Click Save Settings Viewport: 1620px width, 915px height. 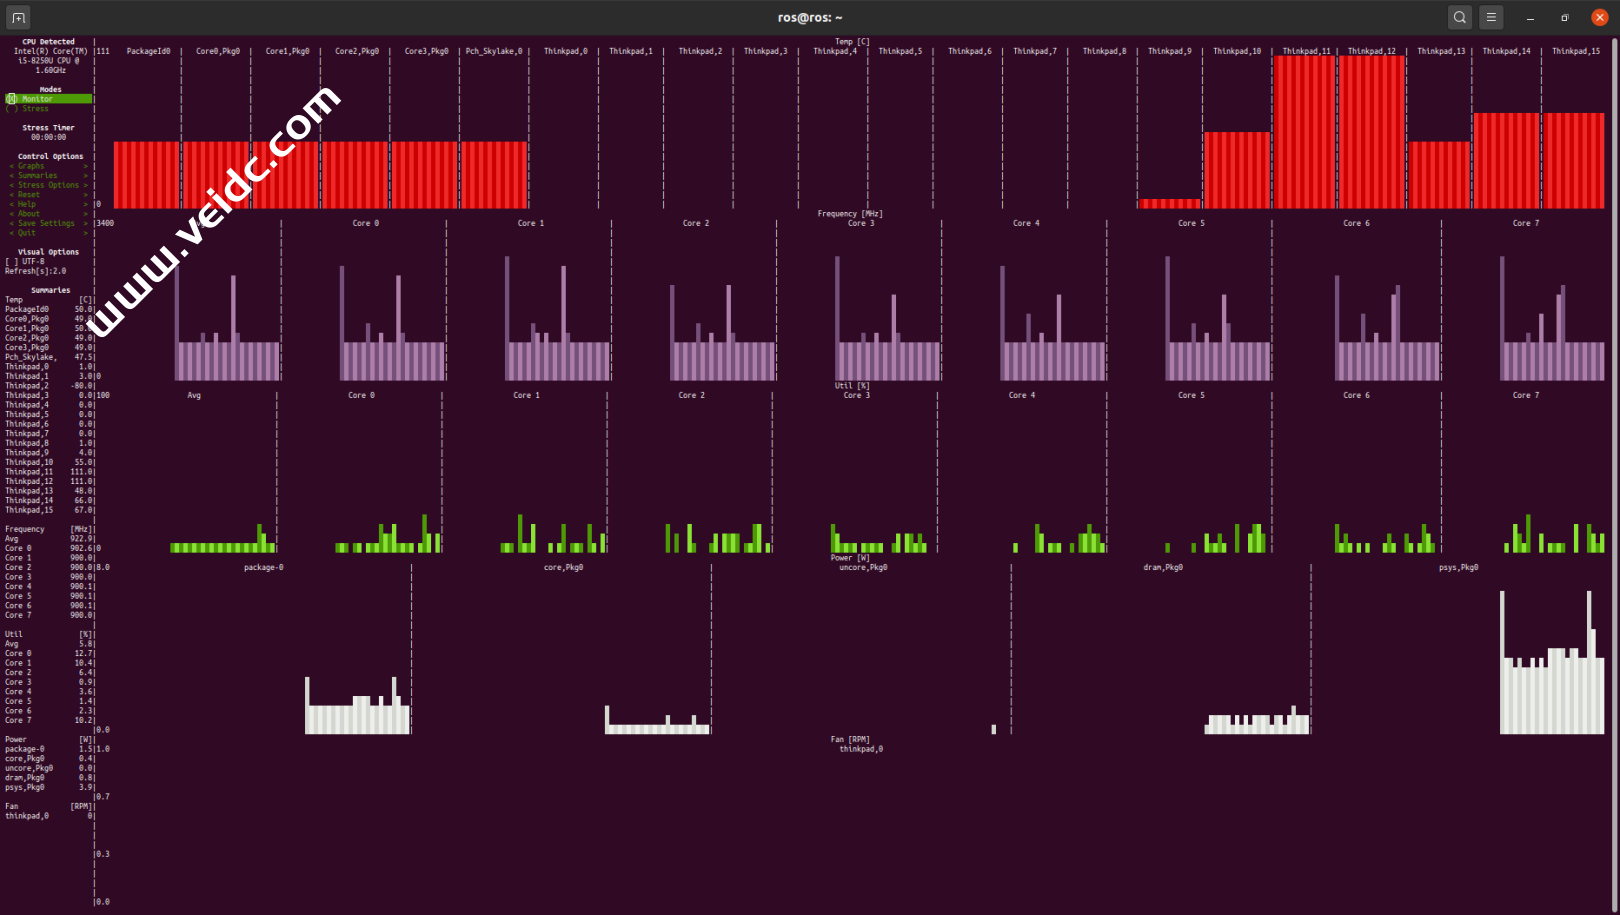46,224
